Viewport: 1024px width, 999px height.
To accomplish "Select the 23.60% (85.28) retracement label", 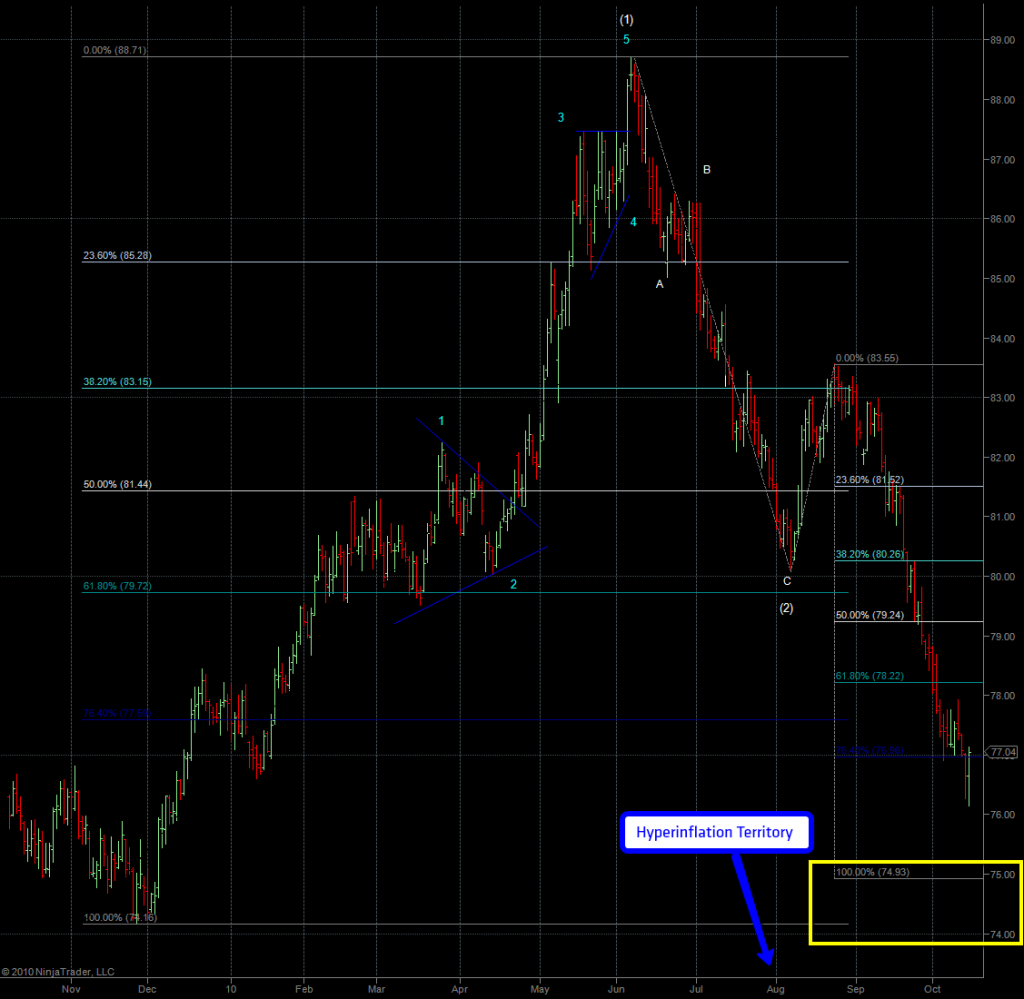I will click(x=117, y=256).
